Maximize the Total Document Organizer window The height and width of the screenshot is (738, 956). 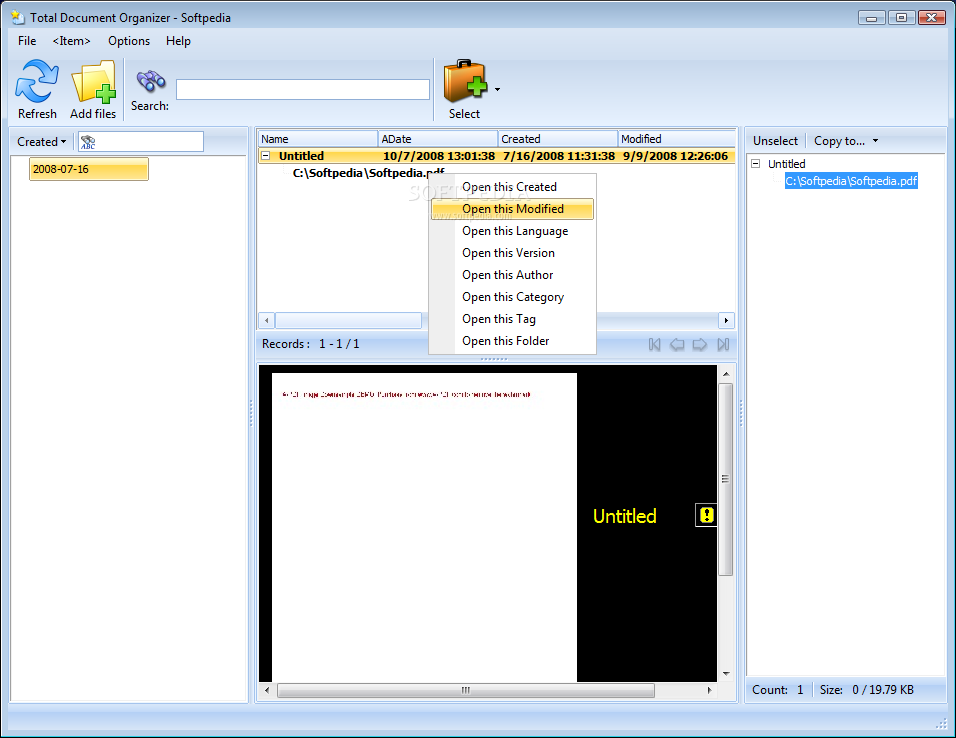pyautogui.click(x=901, y=18)
